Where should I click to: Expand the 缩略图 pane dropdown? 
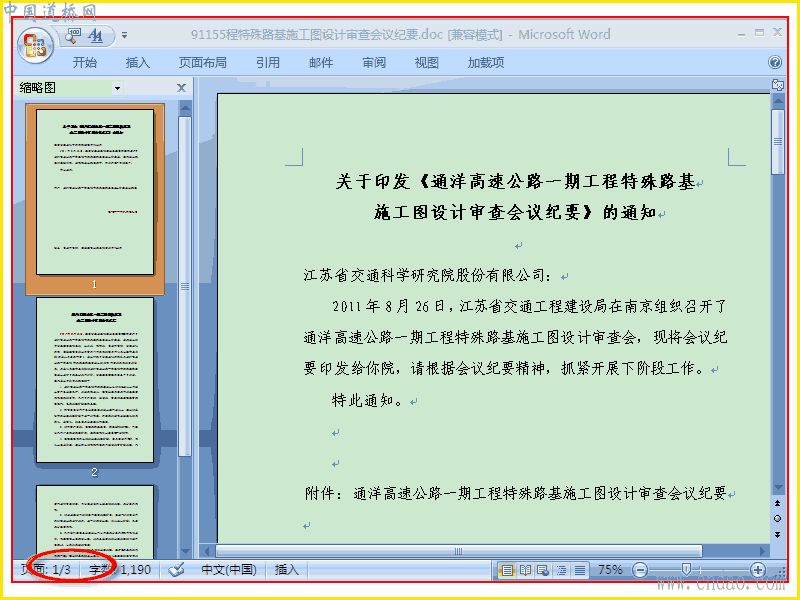point(117,88)
